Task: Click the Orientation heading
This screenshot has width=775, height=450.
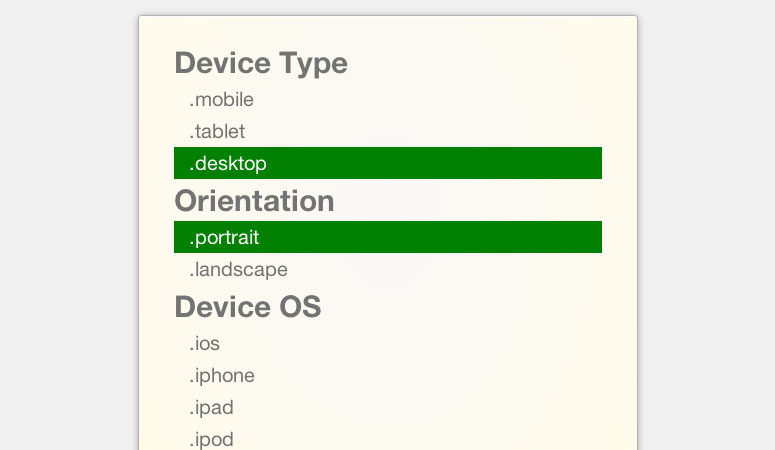Action: pyautogui.click(x=255, y=201)
